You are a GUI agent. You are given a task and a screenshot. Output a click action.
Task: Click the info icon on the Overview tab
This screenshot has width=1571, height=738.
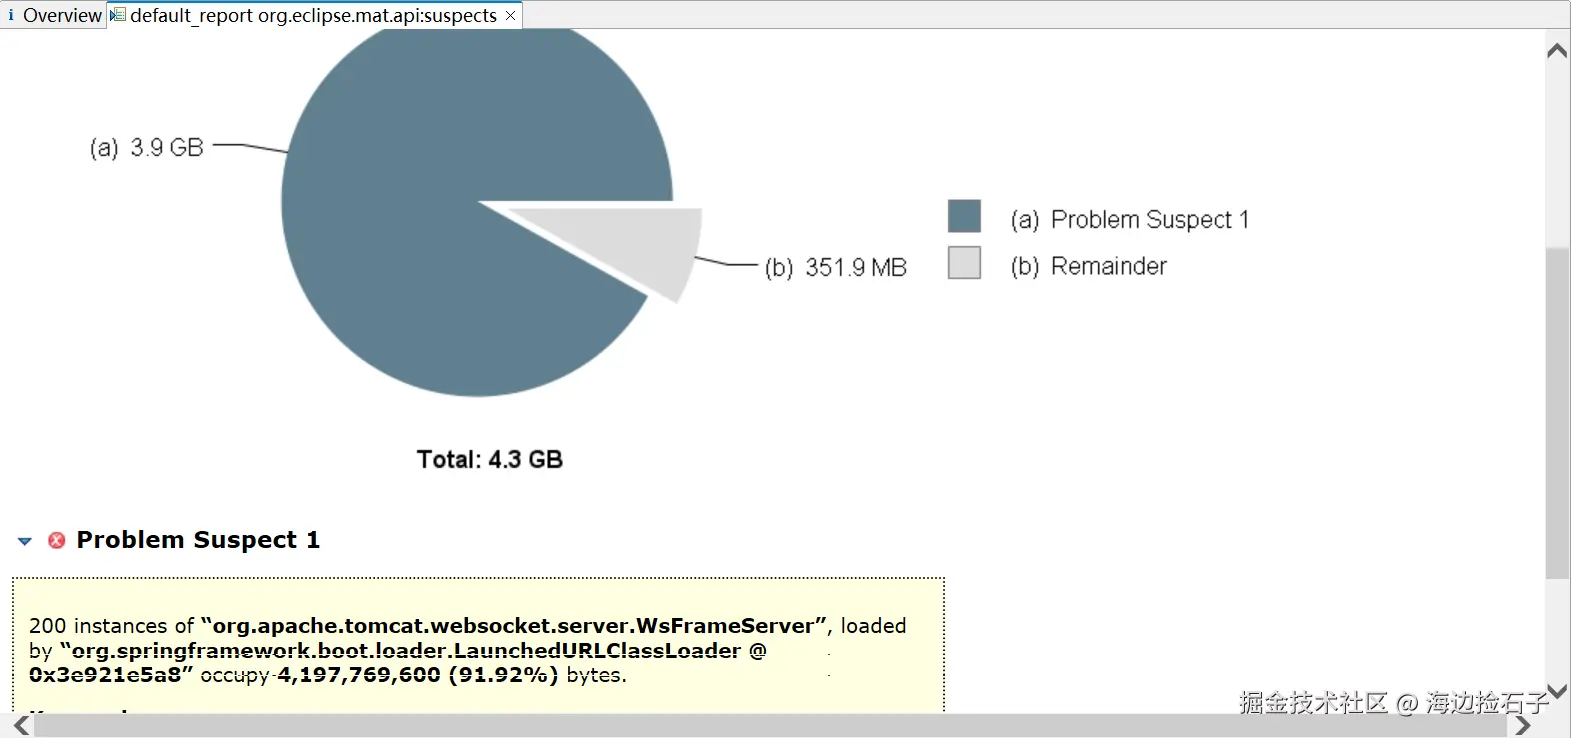click(11, 15)
